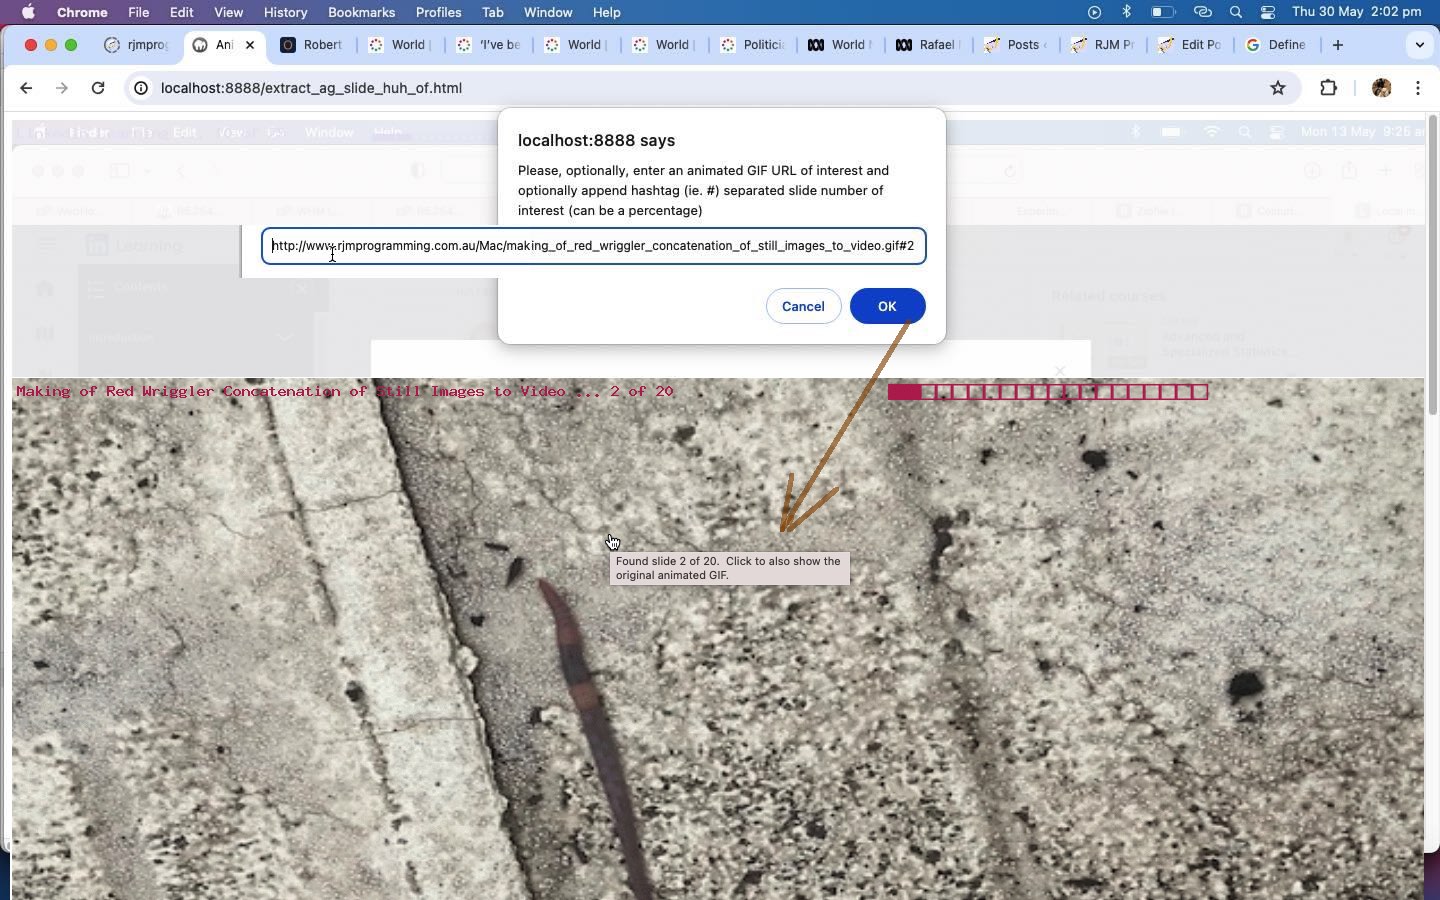Screen dimensions: 1440x900
Task: Open the History menu
Action: [x=285, y=12]
